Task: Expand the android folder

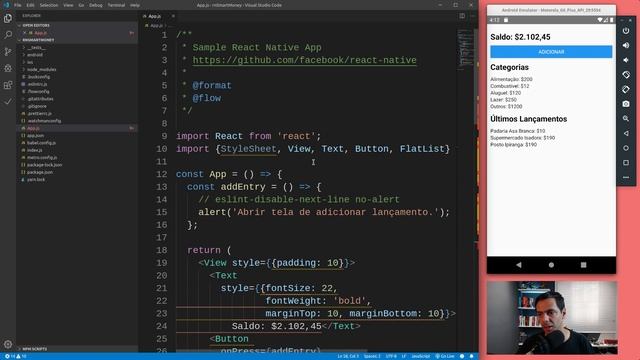Action: point(35,55)
